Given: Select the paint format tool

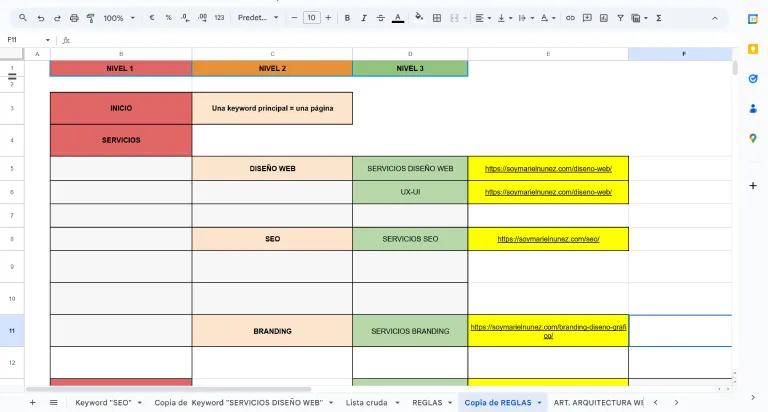Looking at the screenshot, I should point(91,18).
